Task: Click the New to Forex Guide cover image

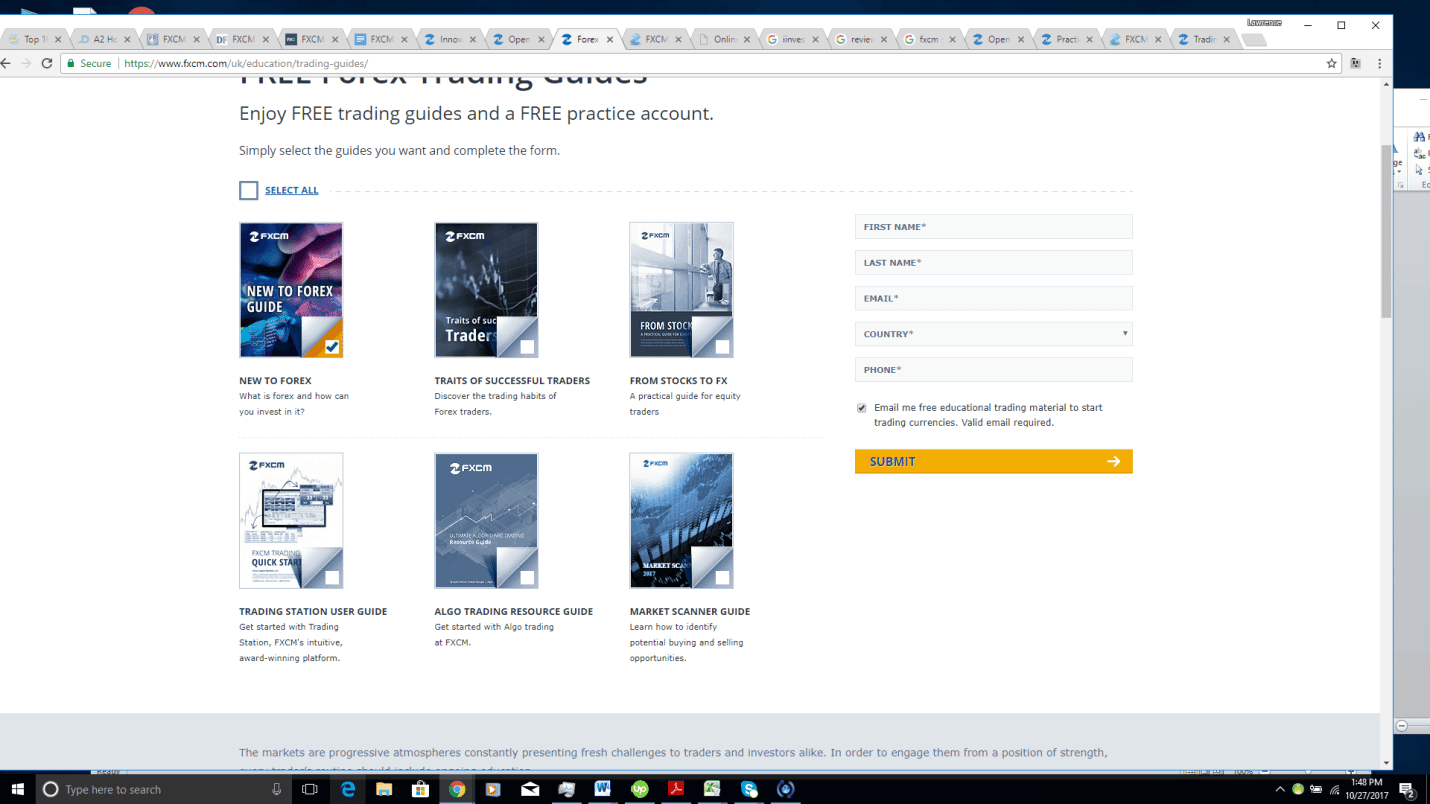Action: click(291, 290)
